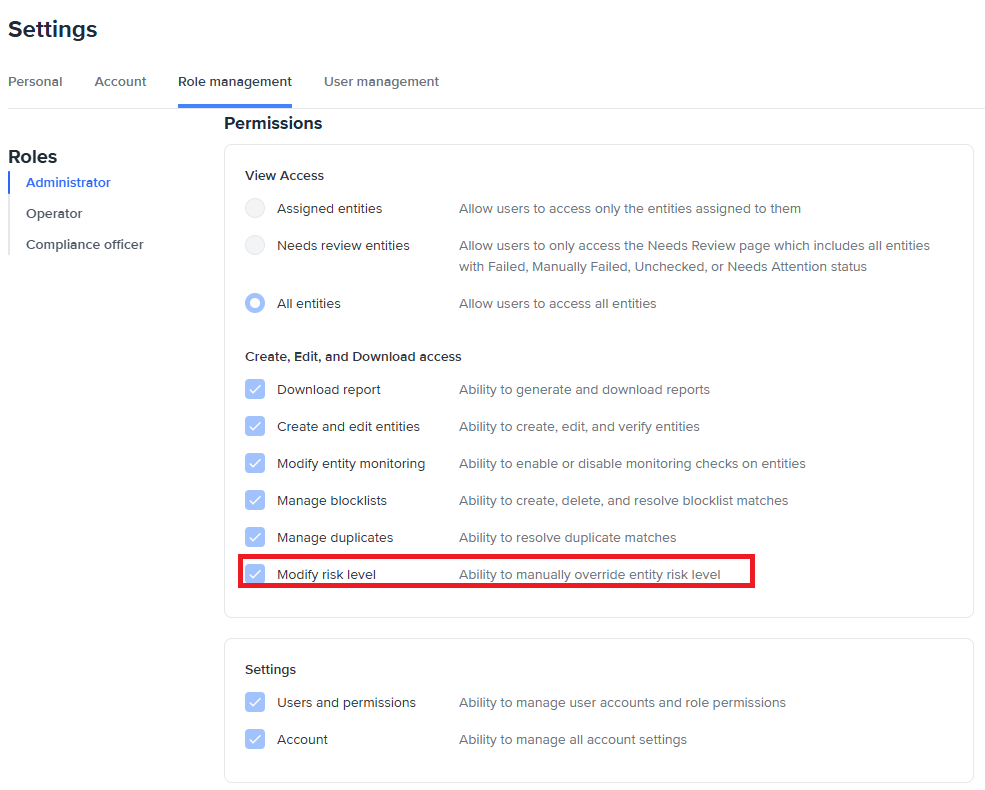Click the 'Permissions' heading
This screenshot has height=790, width=985.
273,123
